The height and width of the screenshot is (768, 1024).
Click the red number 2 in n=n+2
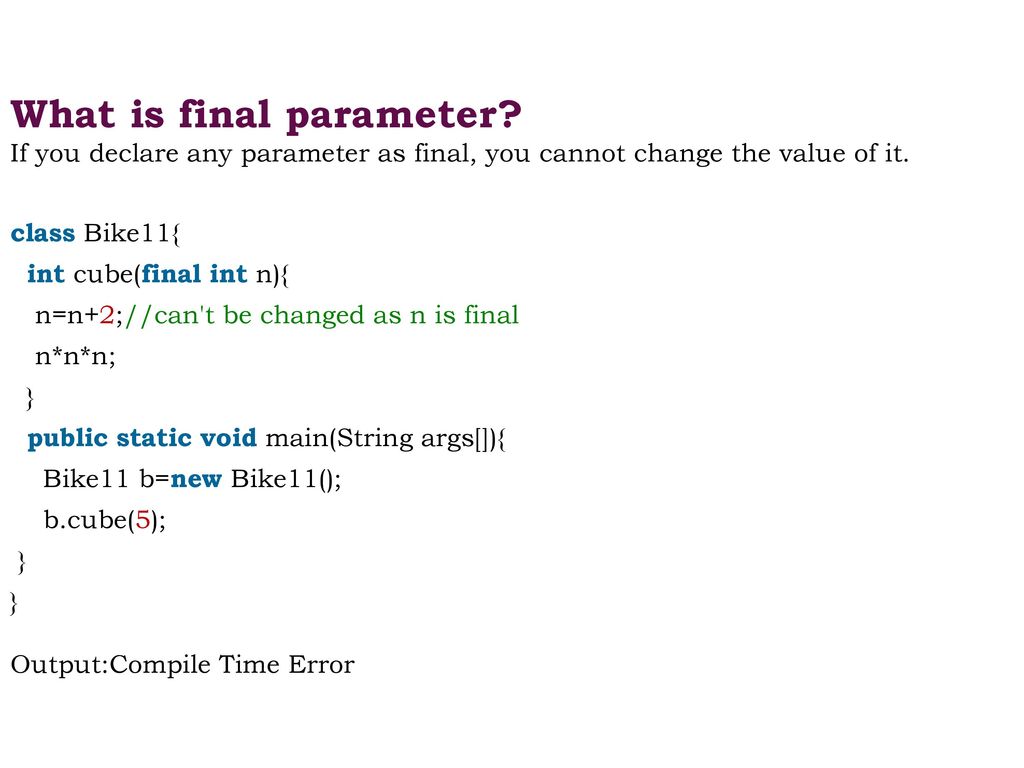click(106, 315)
